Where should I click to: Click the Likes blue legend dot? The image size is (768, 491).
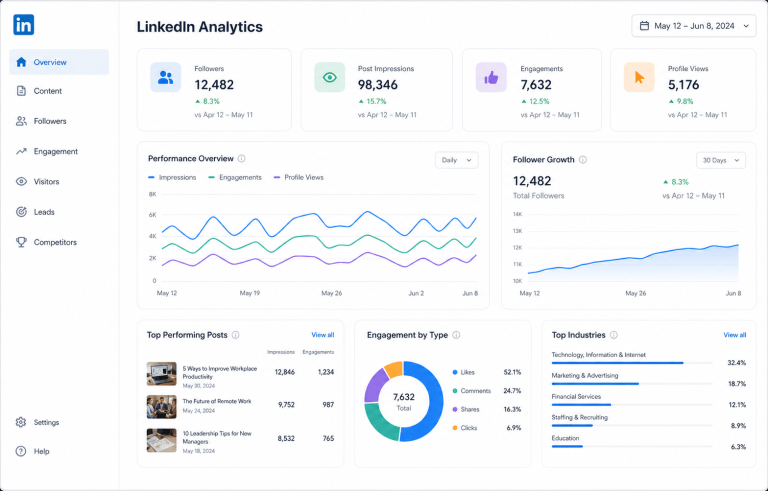(455, 372)
